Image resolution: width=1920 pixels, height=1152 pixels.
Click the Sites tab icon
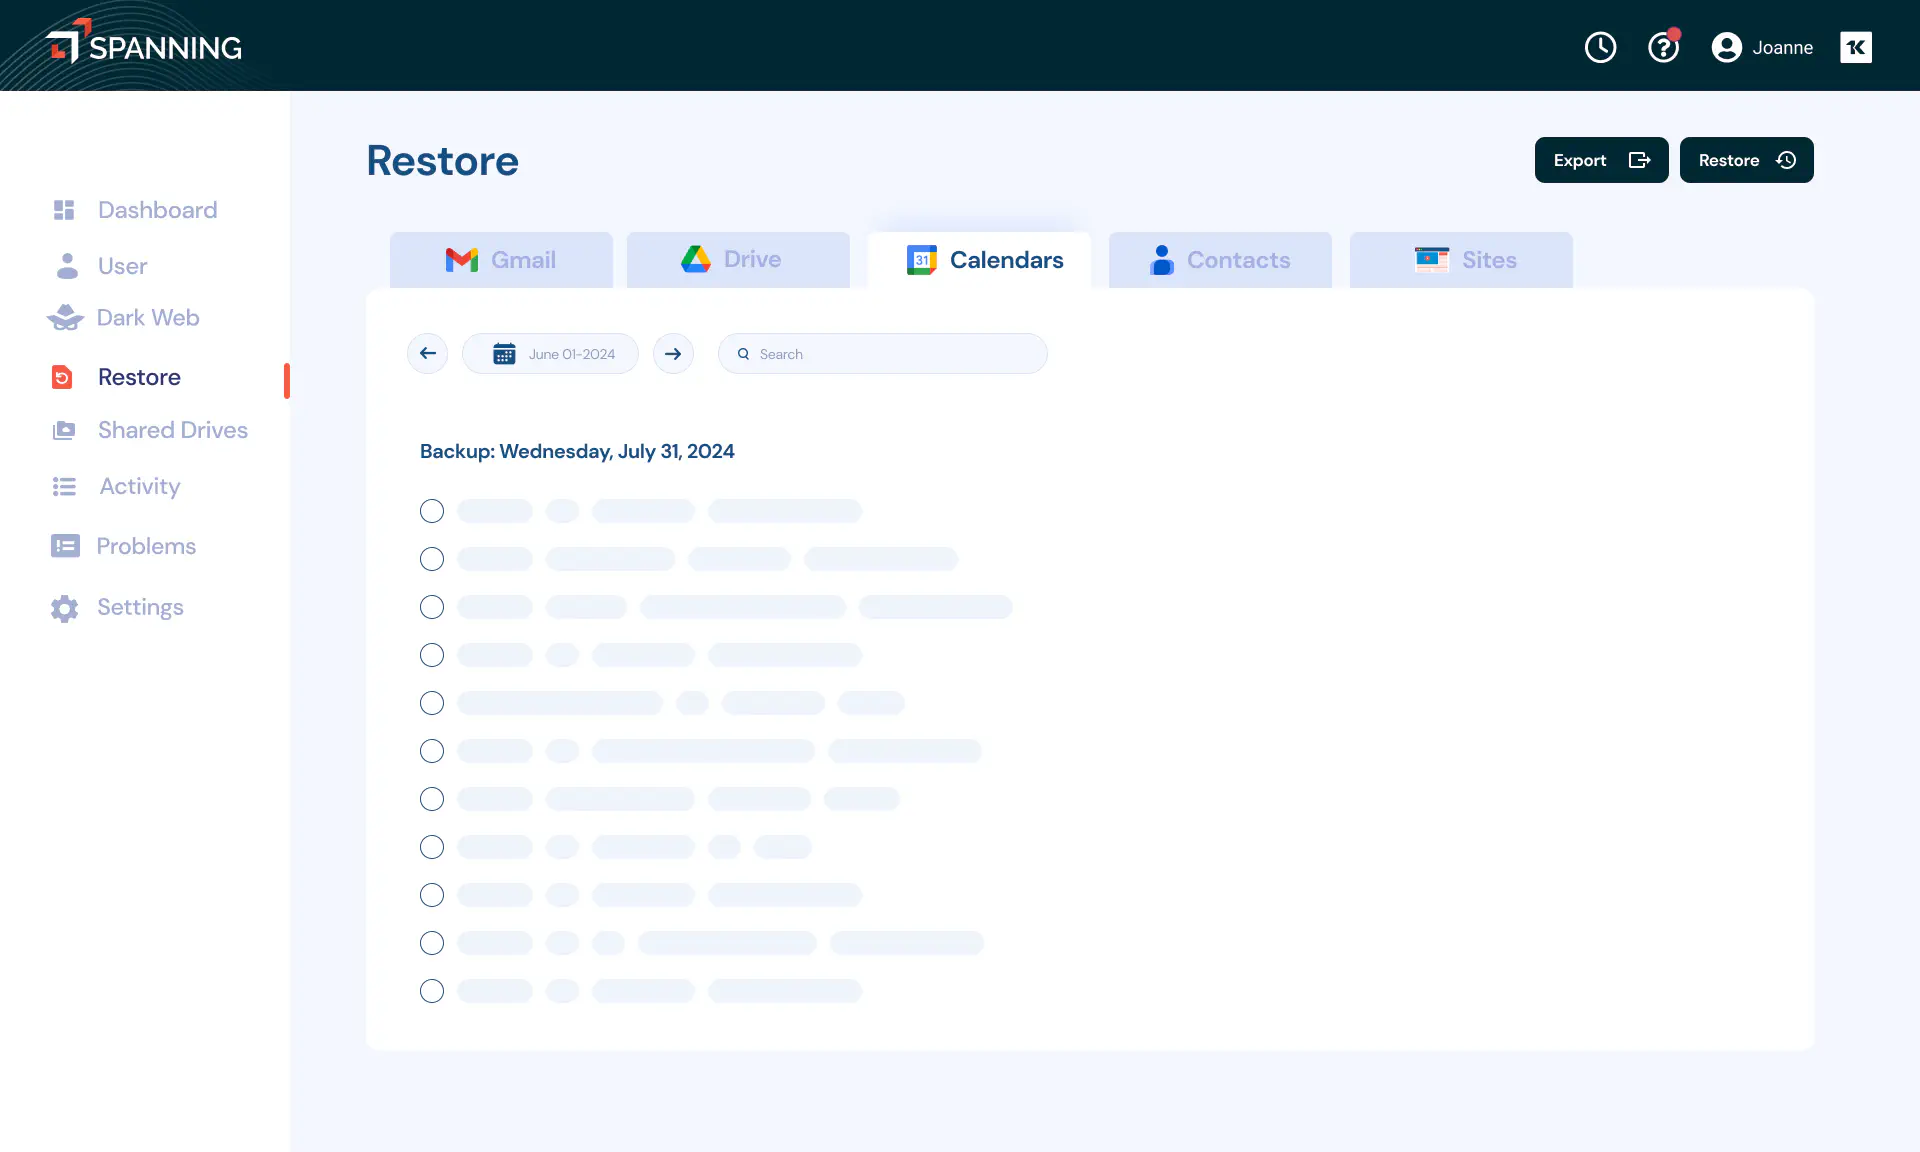point(1432,259)
